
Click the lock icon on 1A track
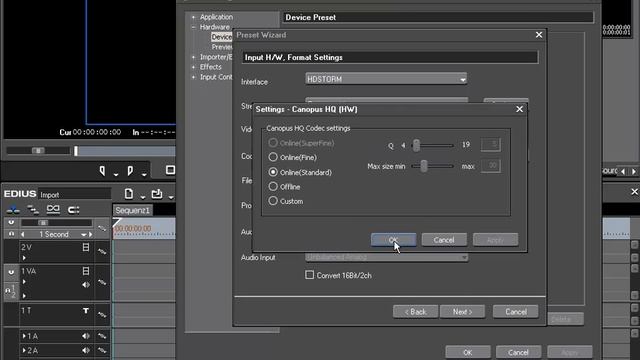pos(102,336)
